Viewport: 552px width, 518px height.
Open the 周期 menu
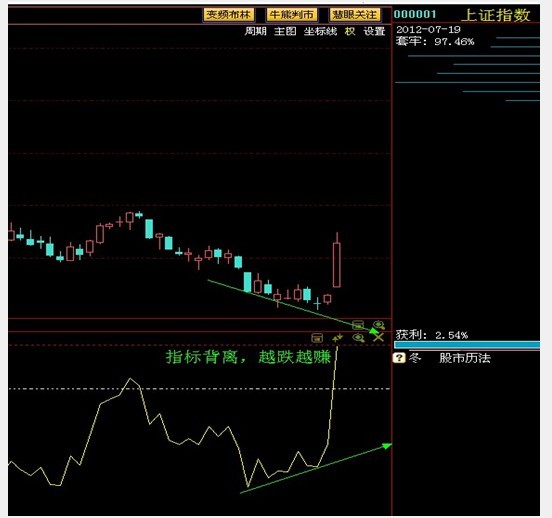click(256, 31)
